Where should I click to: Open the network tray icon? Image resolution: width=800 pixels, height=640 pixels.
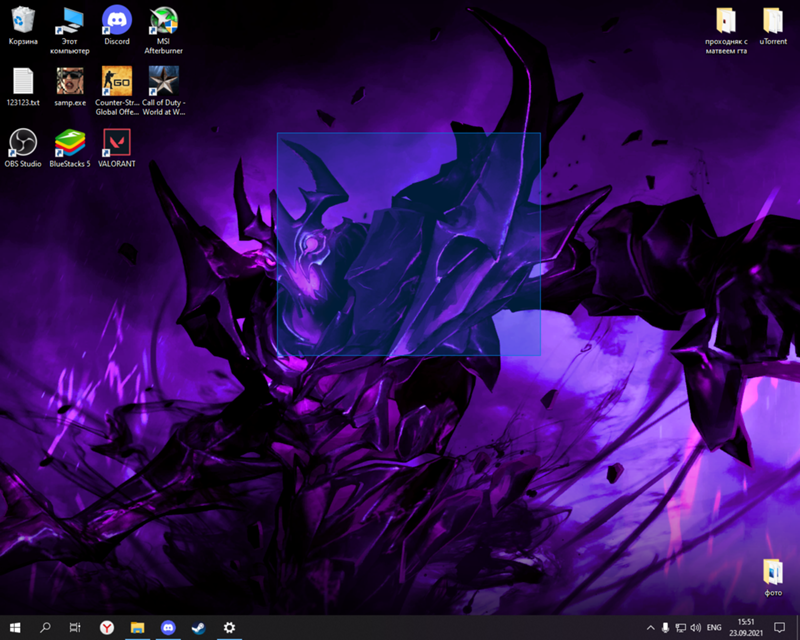(x=681, y=627)
